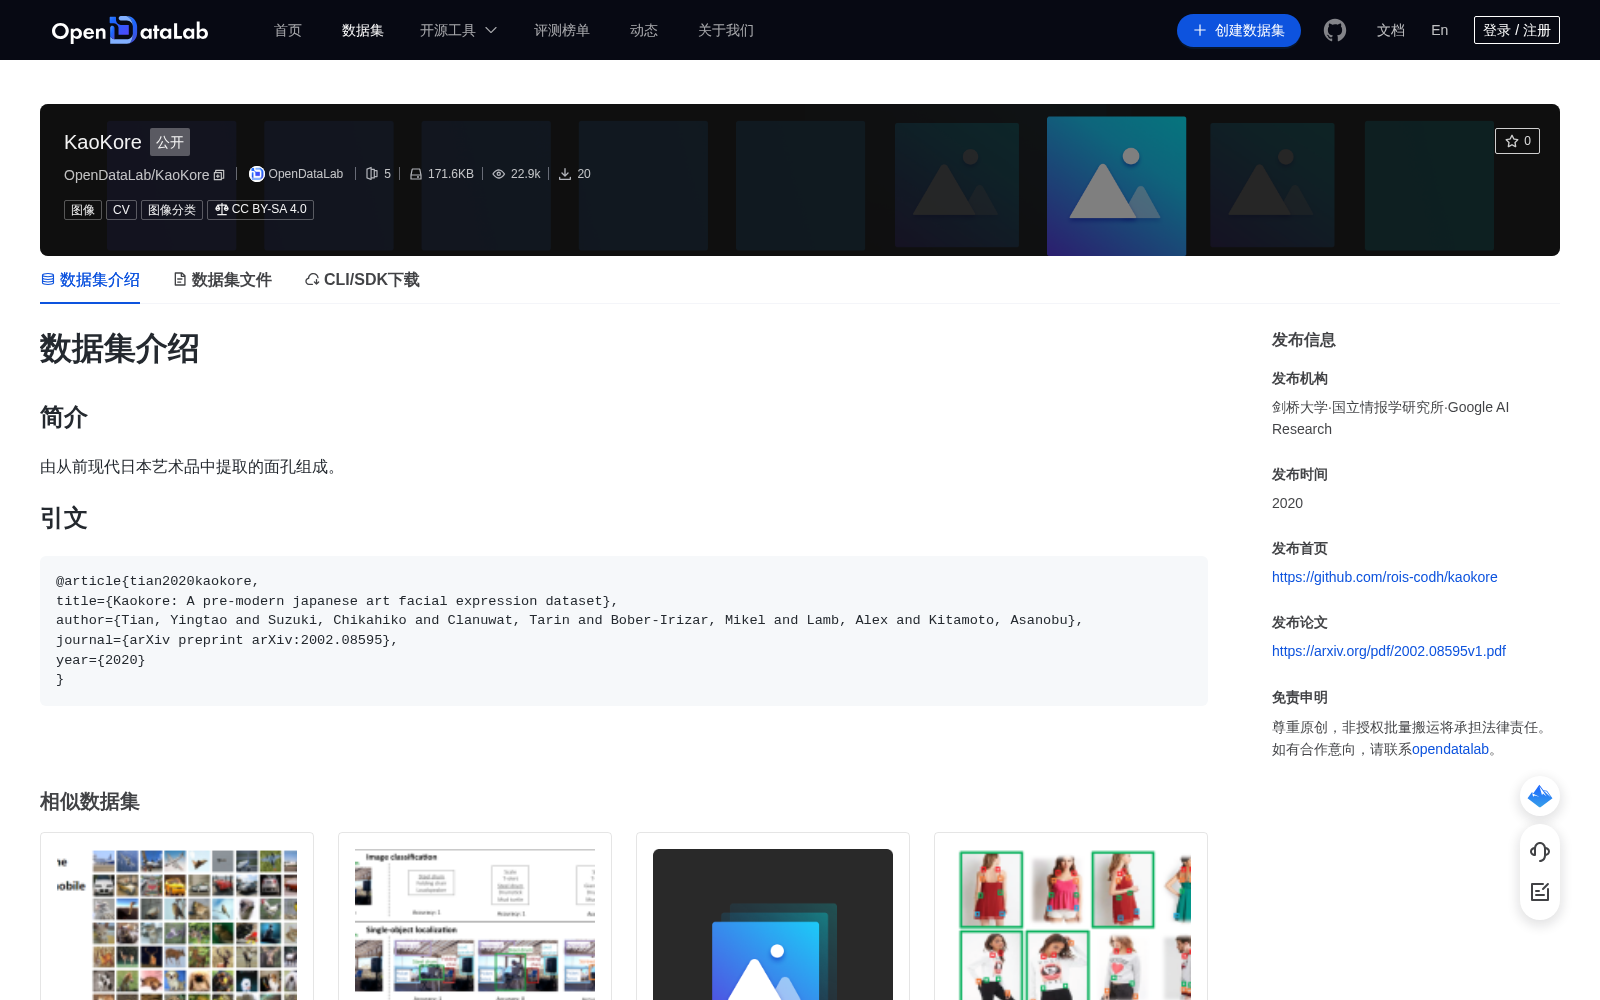Image resolution: width=1600 pixels, height=1000 pixels.
Task: Click the OpenDataLab publisher avatar icon
Action: tap(257, 174)
